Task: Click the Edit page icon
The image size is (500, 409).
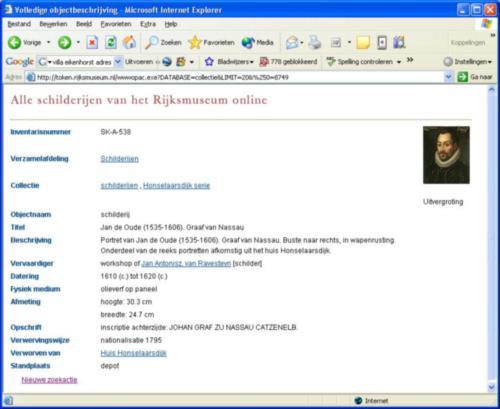Action: [x=336, y=43]
